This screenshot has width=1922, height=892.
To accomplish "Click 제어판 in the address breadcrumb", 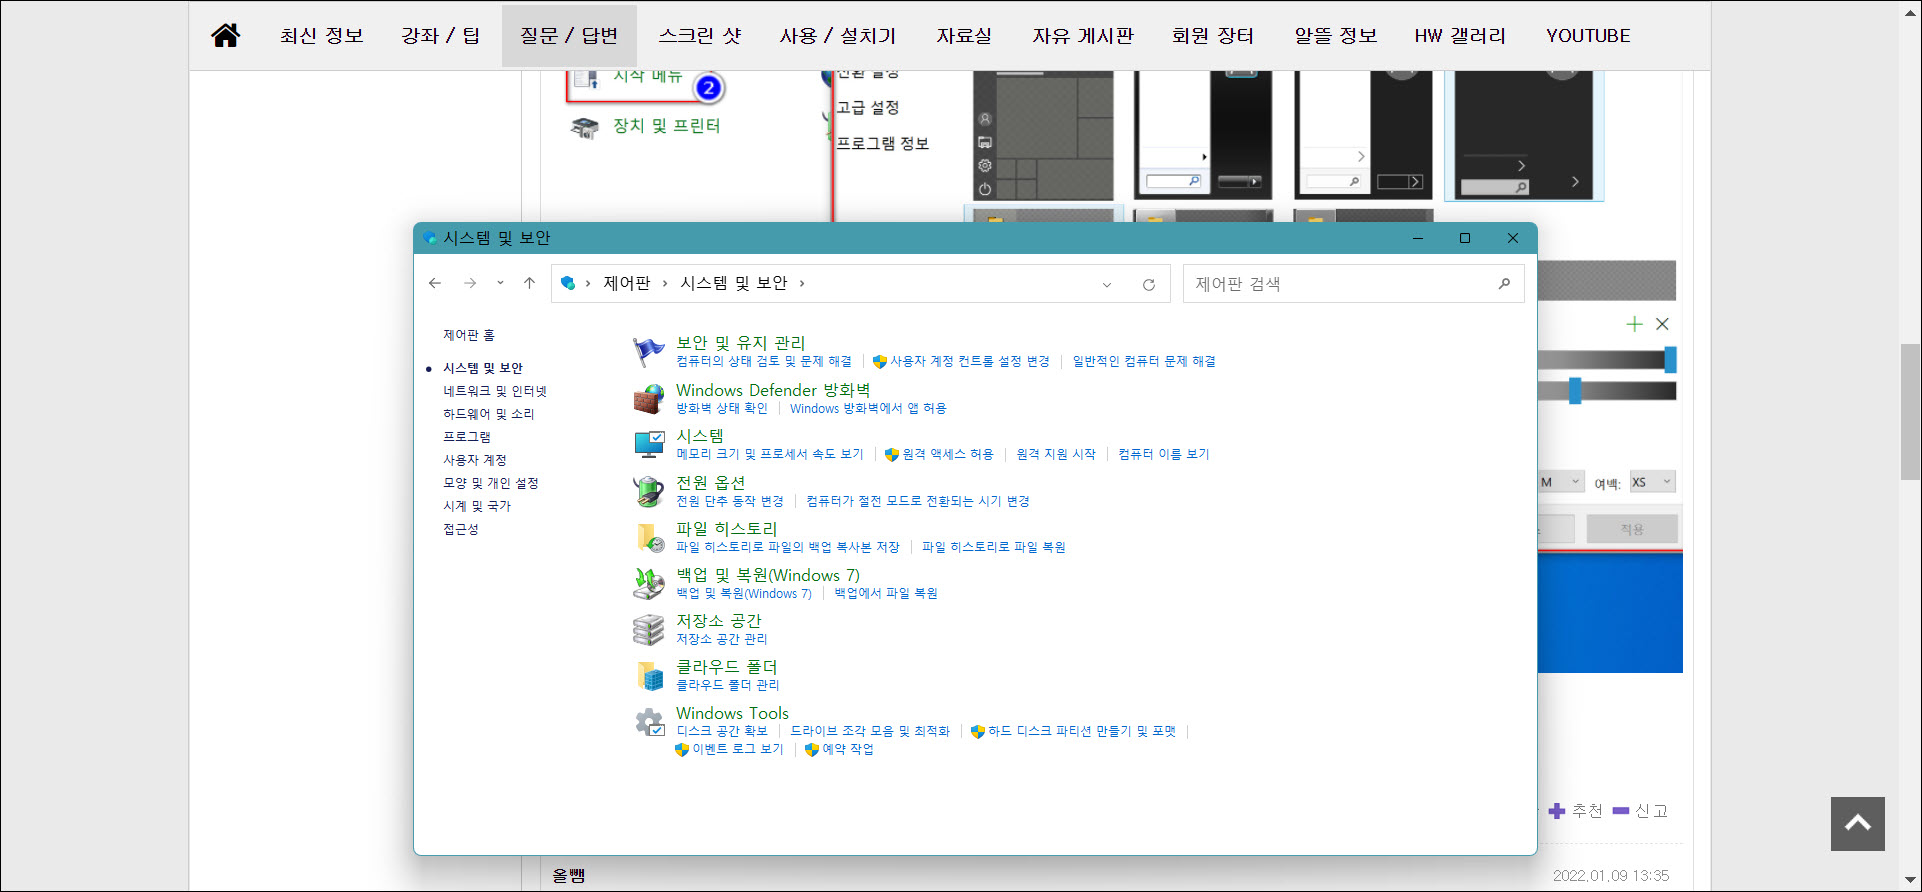I will coord(627,283).
